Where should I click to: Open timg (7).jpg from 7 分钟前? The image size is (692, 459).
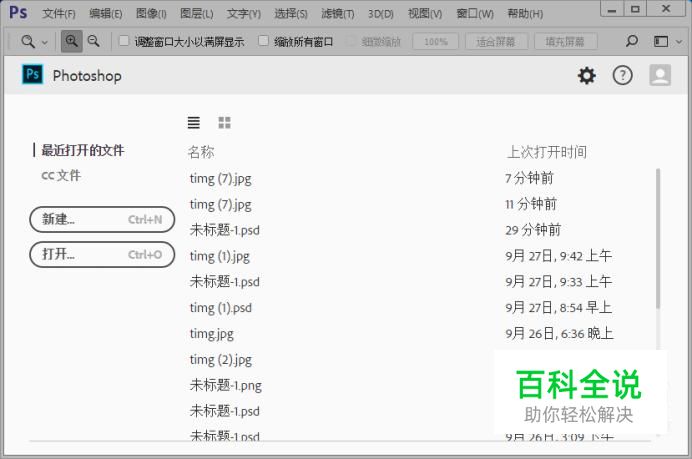220,178
